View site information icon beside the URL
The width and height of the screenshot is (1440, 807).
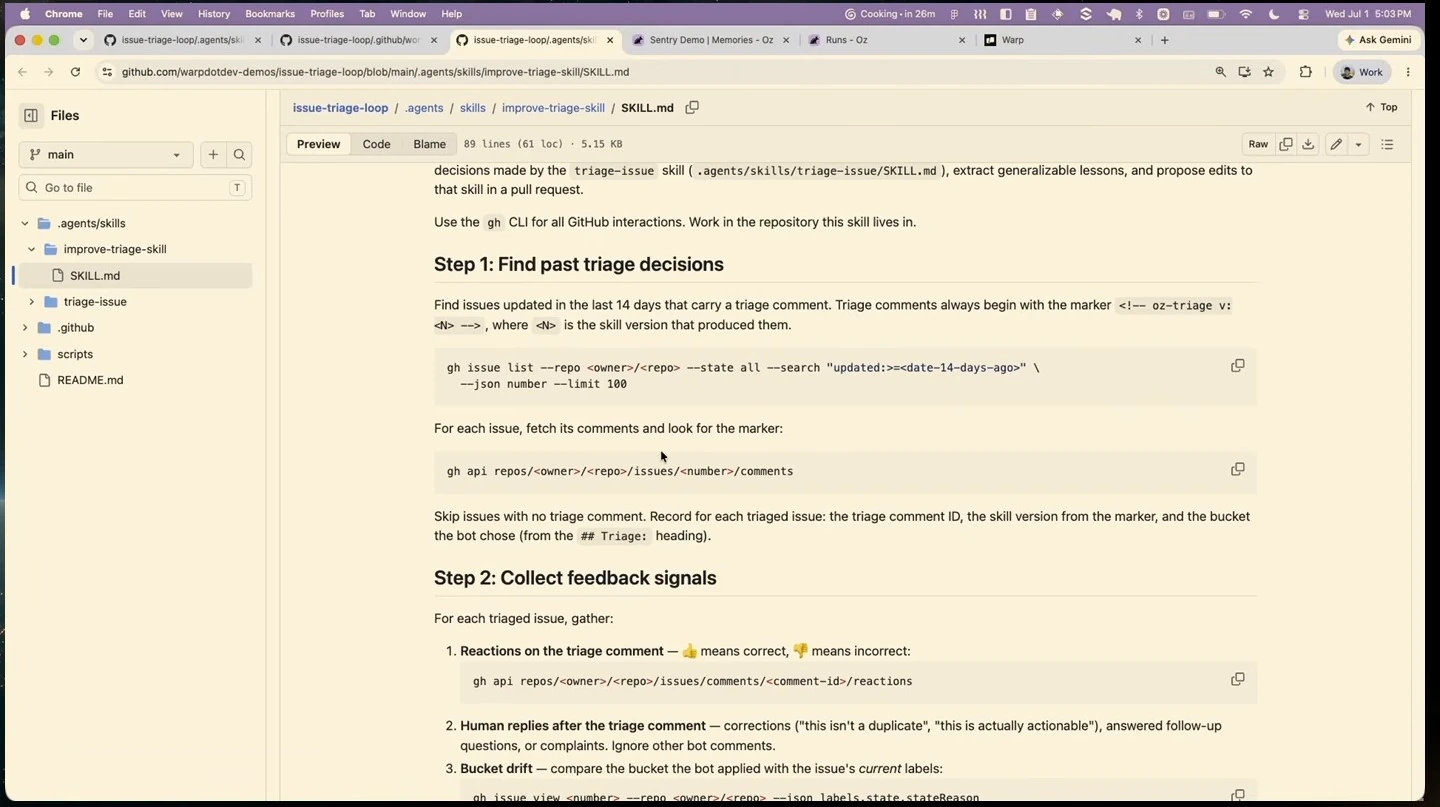pos(107,72)
